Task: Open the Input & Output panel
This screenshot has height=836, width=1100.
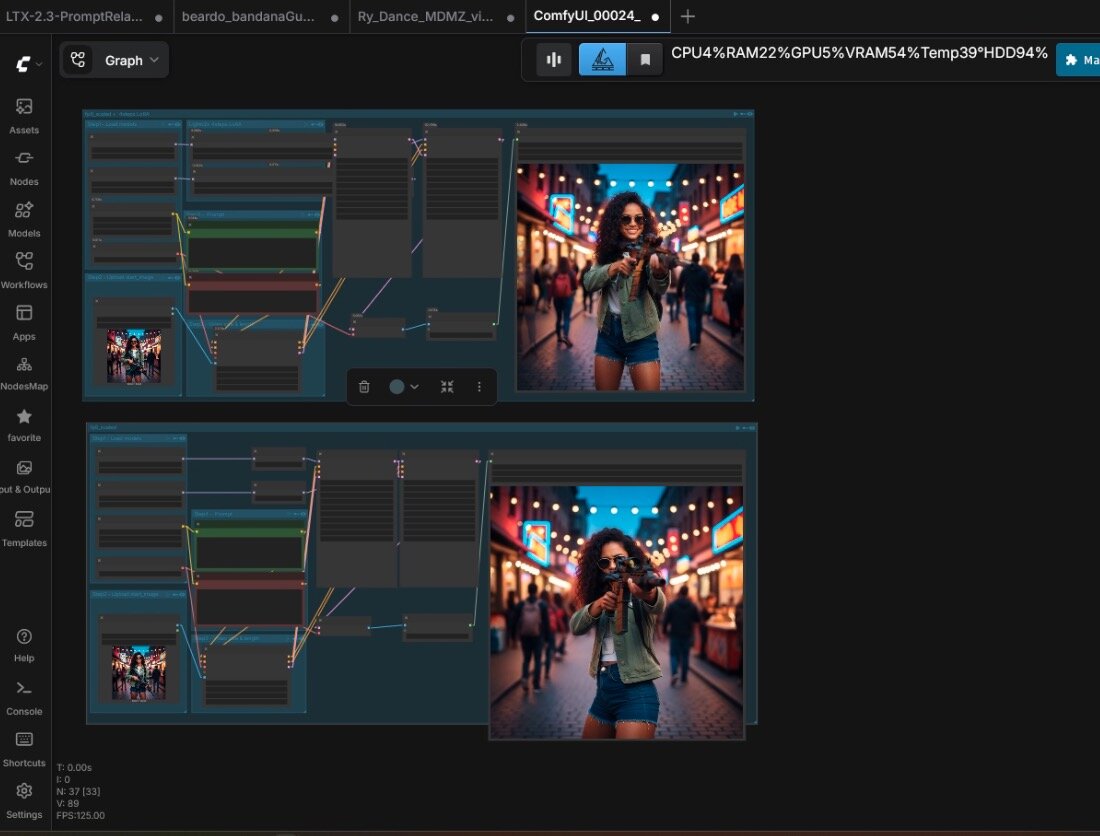Action: pyautogui.click(x=24, y=477)
